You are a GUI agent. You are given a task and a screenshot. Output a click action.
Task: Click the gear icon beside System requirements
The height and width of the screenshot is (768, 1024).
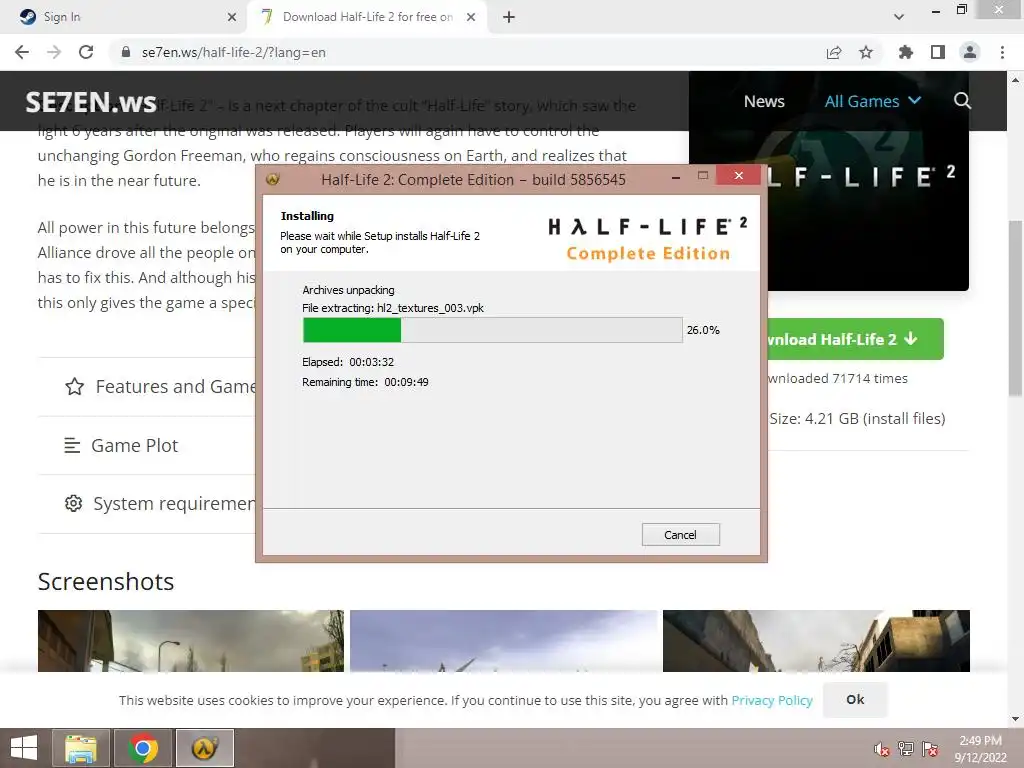(73, 504)
